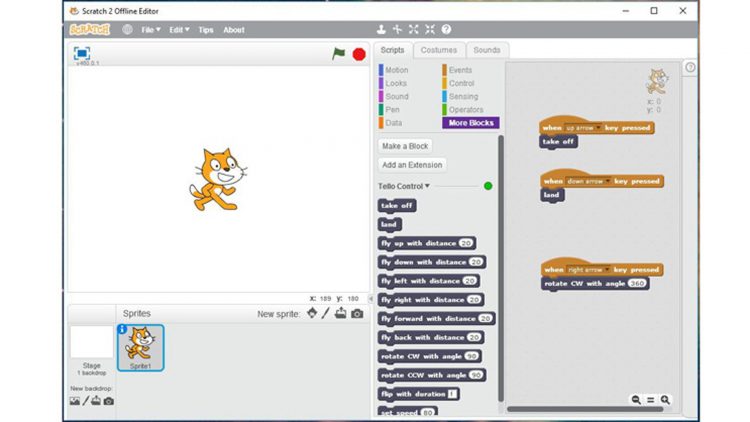Screen dimensions: 750x422
Task: Click the scripts area horizontal scrollbar
Action: 585,409
